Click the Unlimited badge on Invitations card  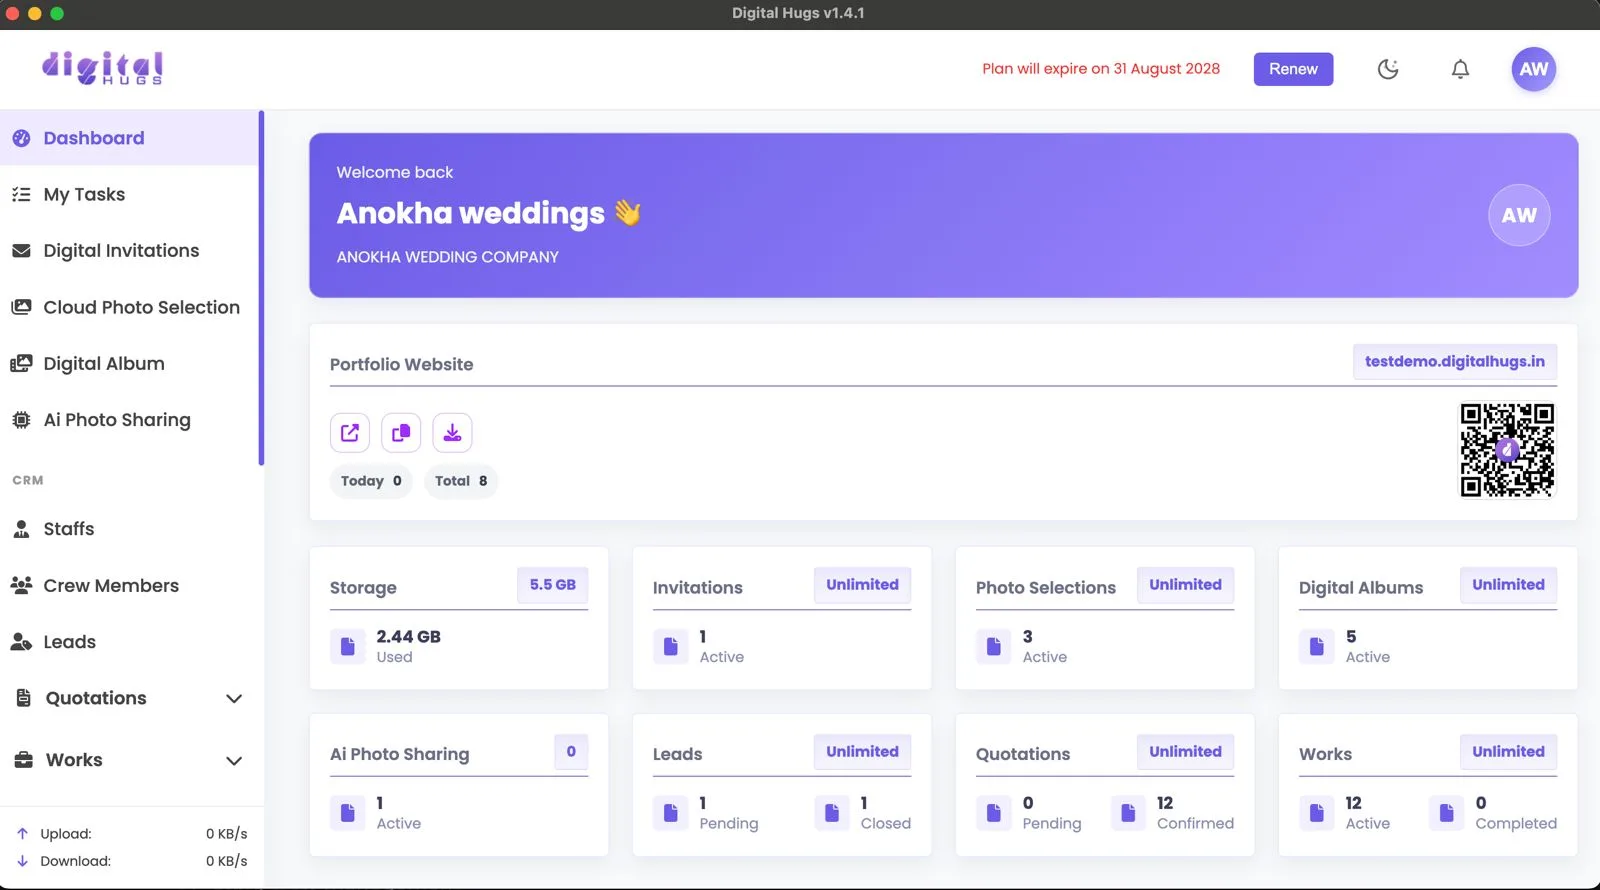[x=862, y=585]
